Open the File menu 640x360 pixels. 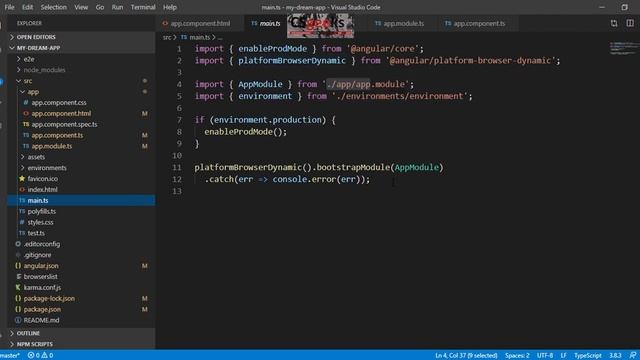[x=9, y=7]
